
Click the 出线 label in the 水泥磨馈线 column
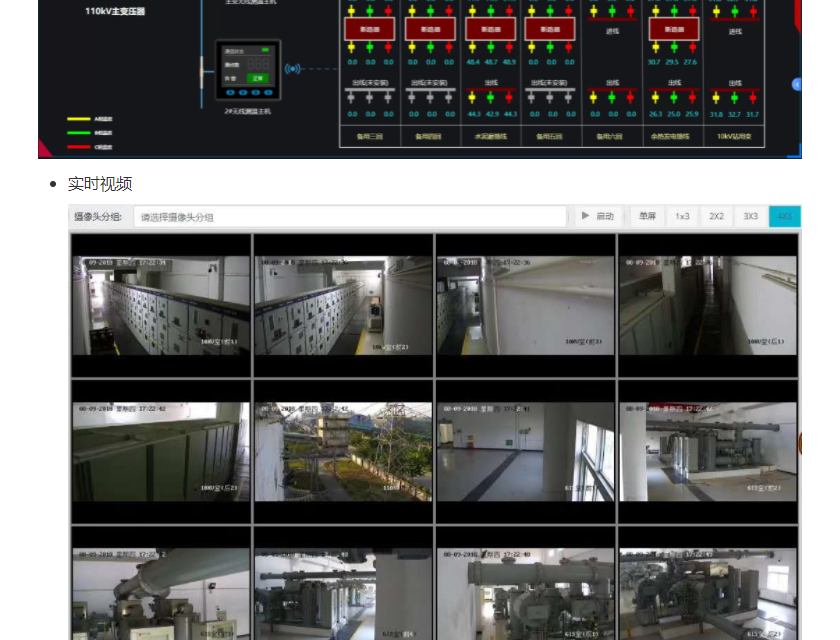pos(491,82)
